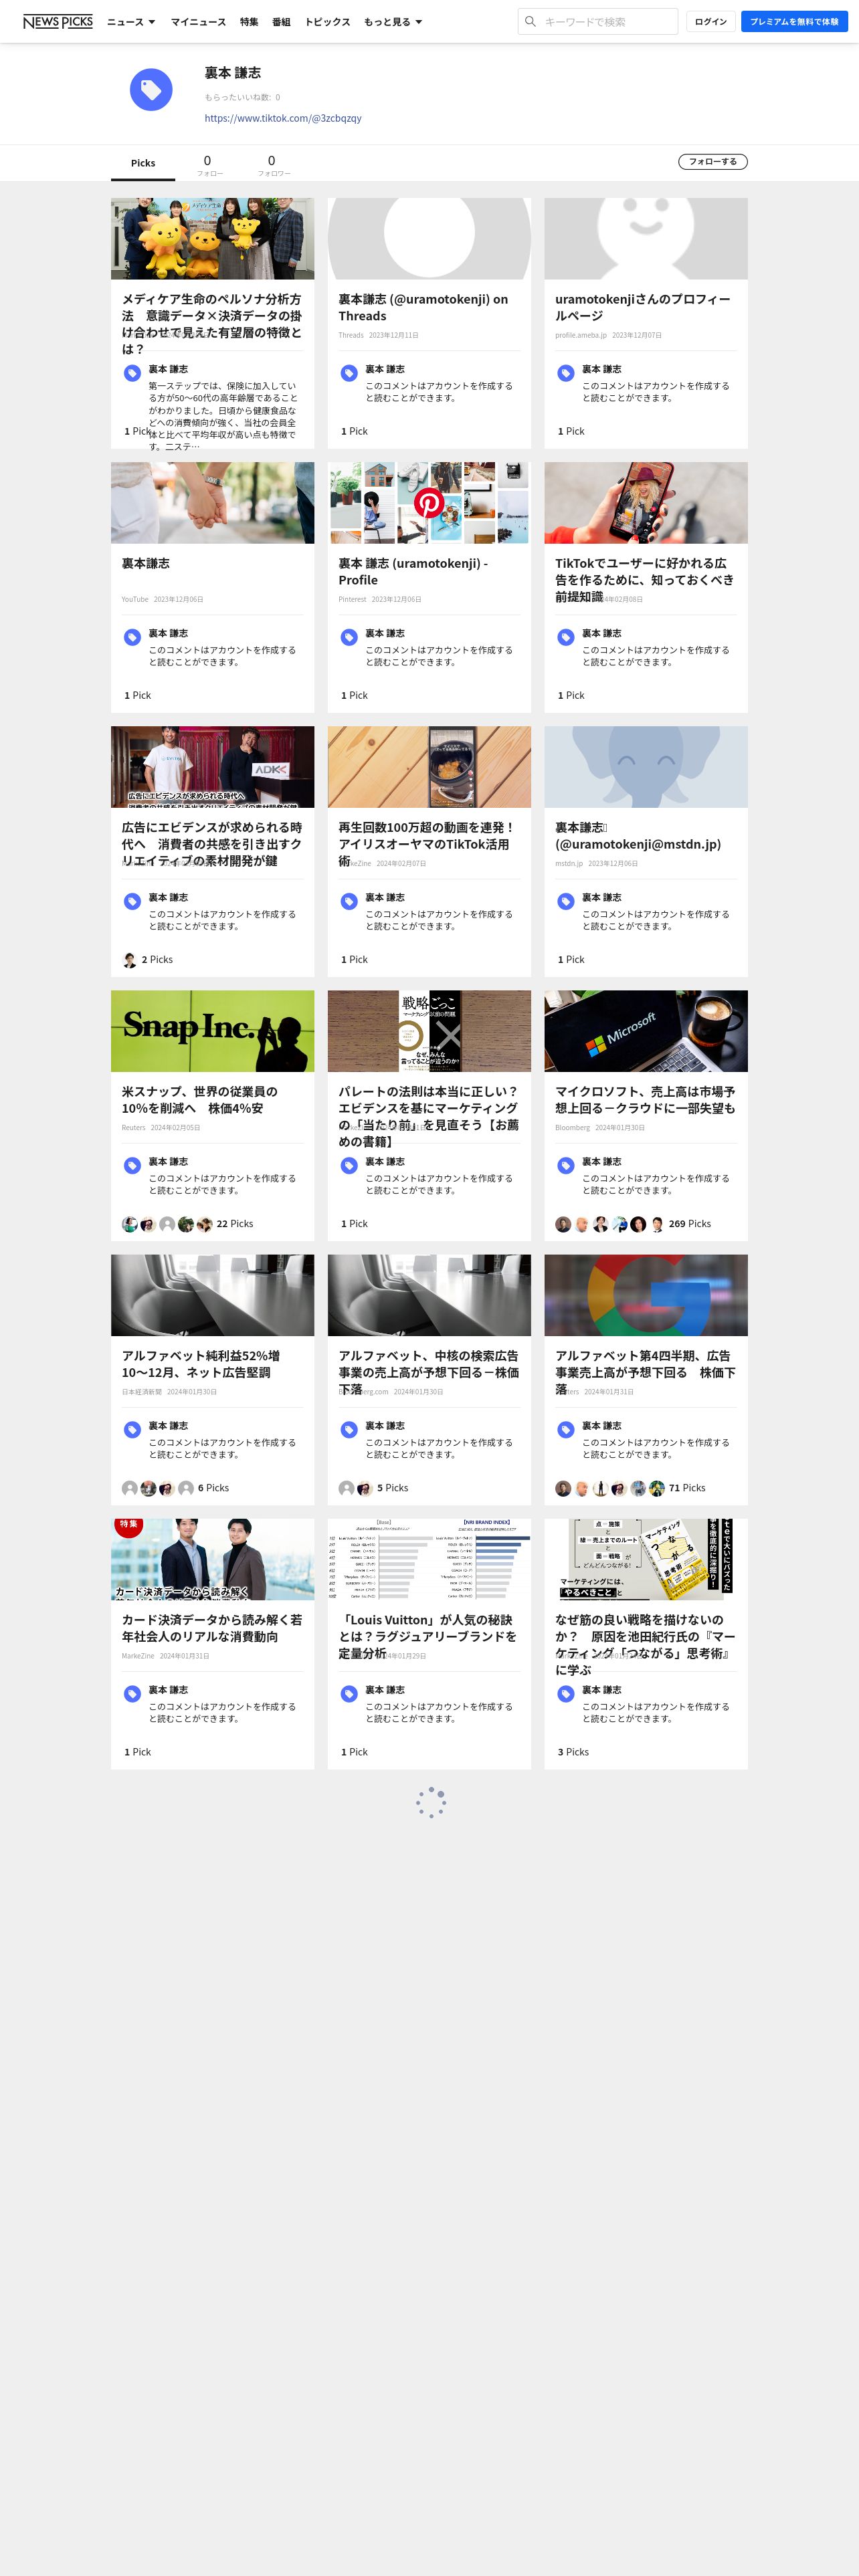Screen dimensions: 859x2576
Task: Click commenter tag icon on mstdn.jp card
Action: pyautogui.click(x=566, y=901)
